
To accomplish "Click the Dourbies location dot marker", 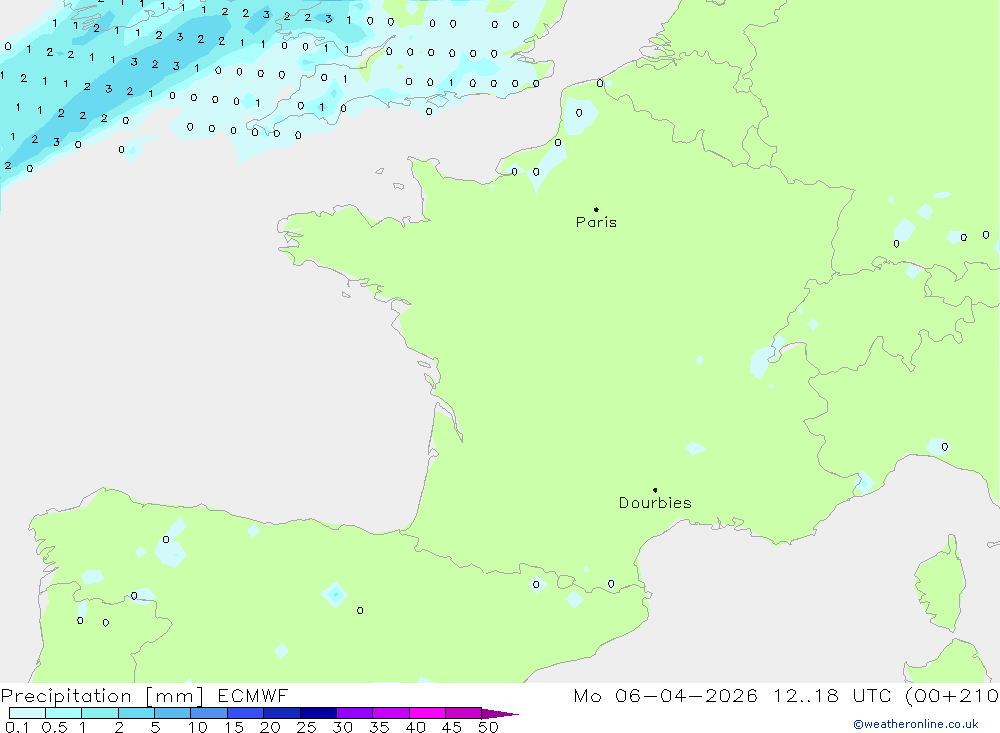I will click(655, 490).
